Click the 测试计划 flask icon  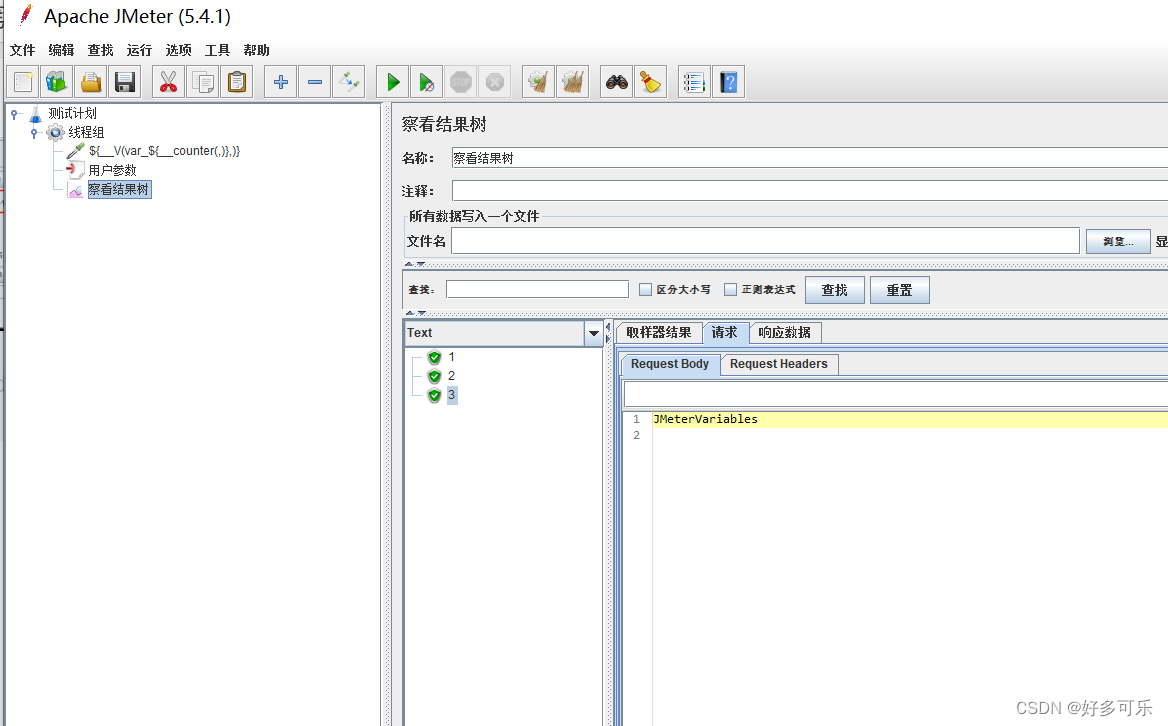coord(35,114)
